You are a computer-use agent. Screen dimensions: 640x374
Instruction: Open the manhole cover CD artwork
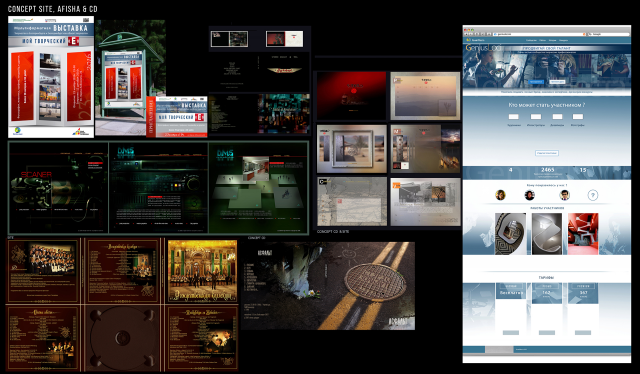click(328, 286)
